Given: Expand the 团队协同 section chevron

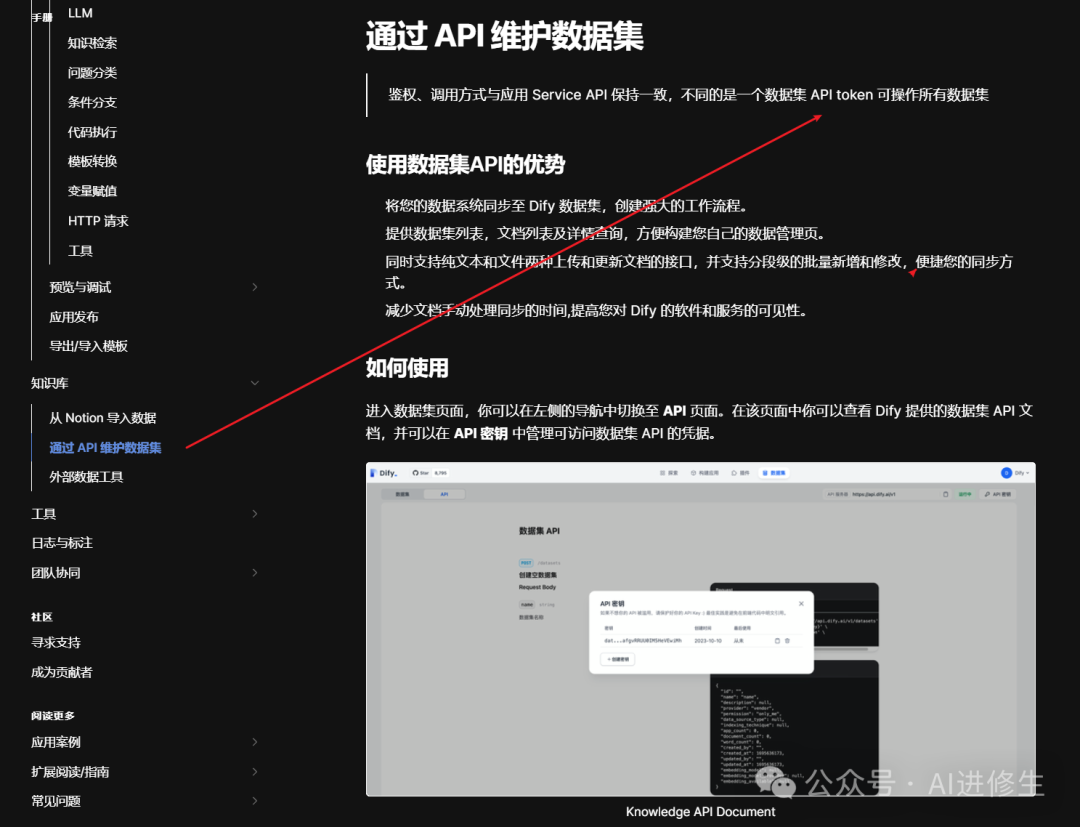Looking at the screenshot, I should coord(255,573).
